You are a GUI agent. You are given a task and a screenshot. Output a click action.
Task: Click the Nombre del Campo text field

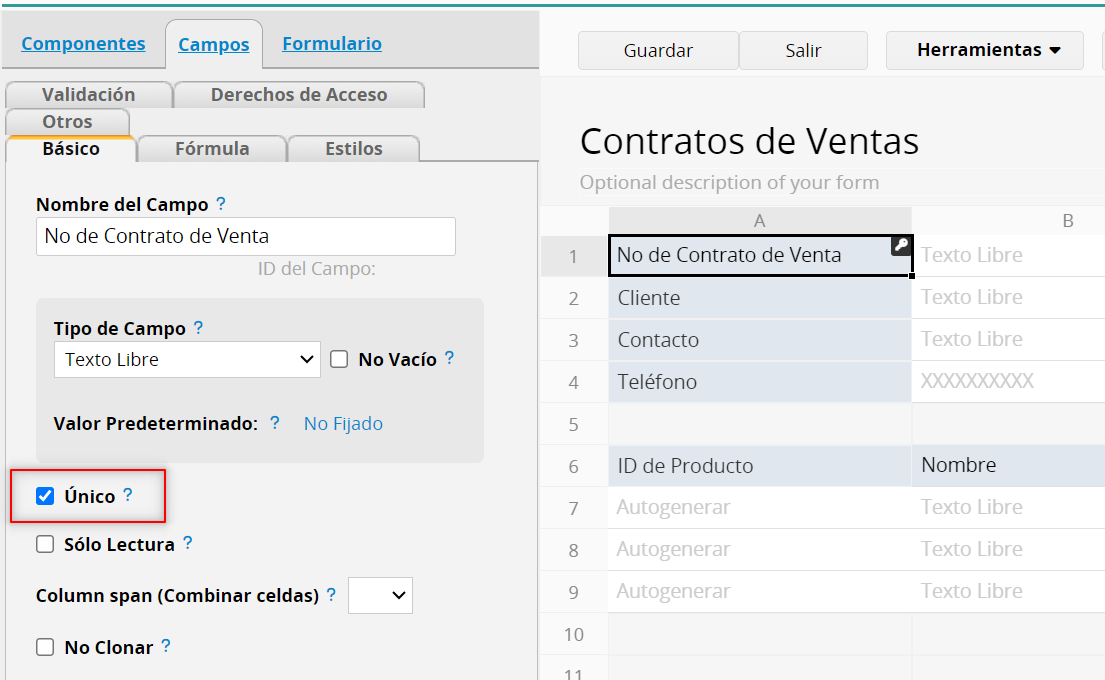tap(245, 237)
